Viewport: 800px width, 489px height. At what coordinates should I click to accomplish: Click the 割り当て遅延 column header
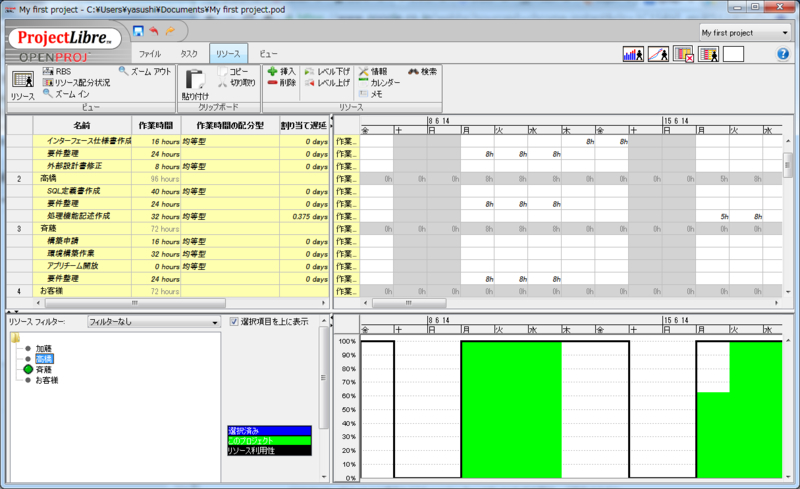tap(304, 125)
